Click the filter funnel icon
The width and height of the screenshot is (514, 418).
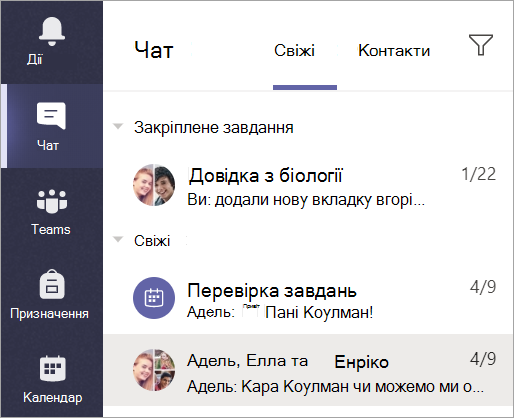coord(481,44)
